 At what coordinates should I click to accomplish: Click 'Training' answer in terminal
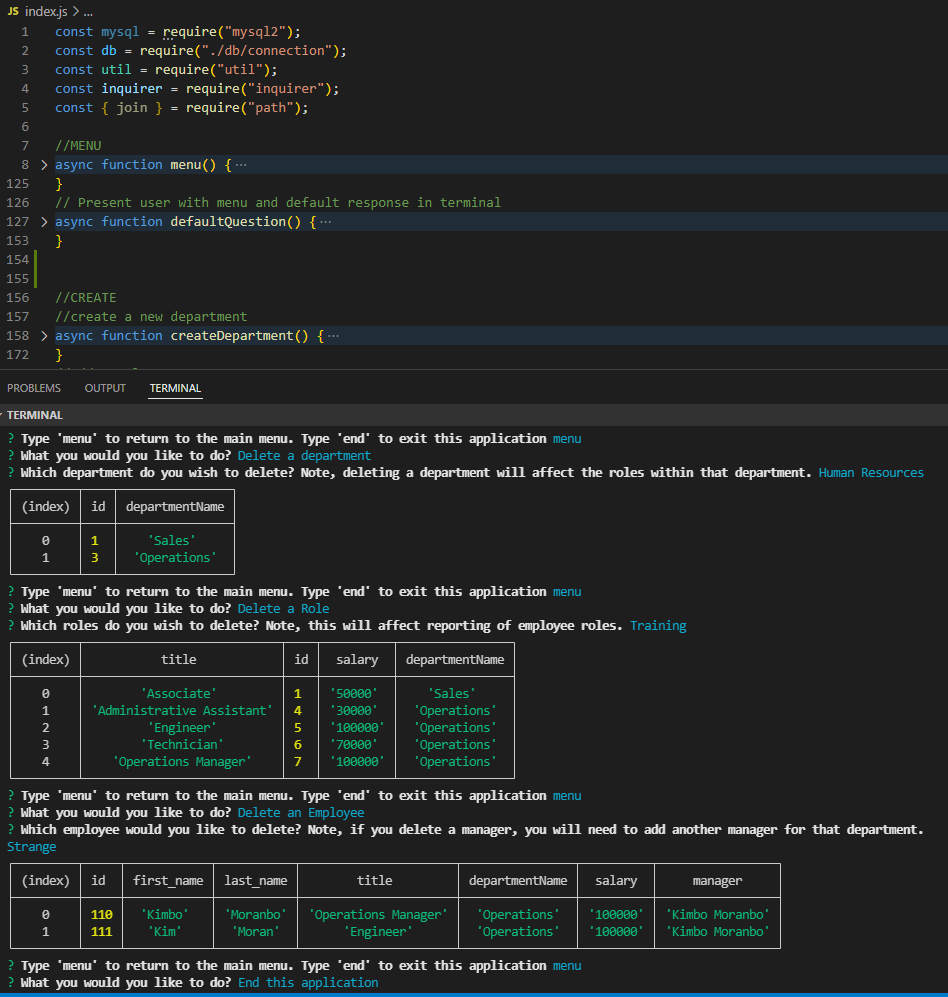pyautogui.click(x=658, y=626)
